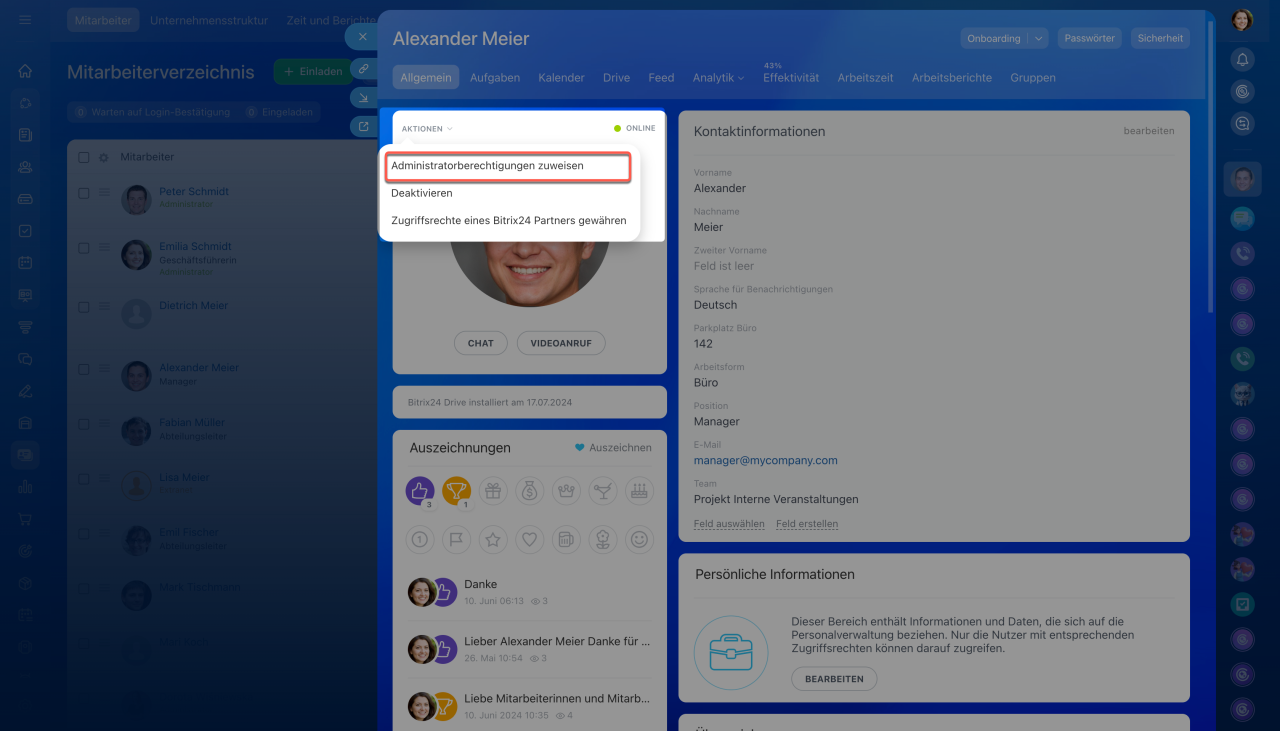Open the Feed tab
The width and height of the screenshot is (1280, 731).
tap(661, 78)
